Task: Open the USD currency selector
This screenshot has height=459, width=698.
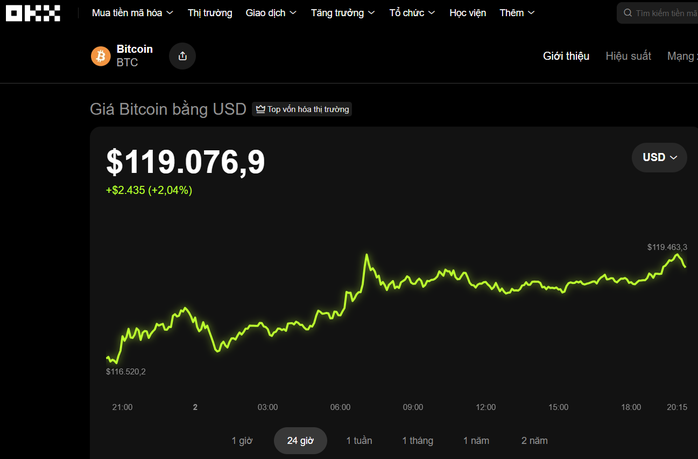Action: point(659,157)
